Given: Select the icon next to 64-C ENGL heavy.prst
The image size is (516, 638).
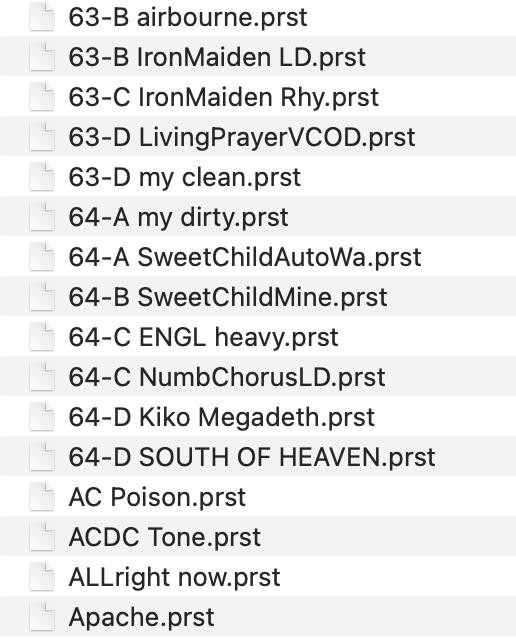Looking at the screenshot, I should pos(42,337).
